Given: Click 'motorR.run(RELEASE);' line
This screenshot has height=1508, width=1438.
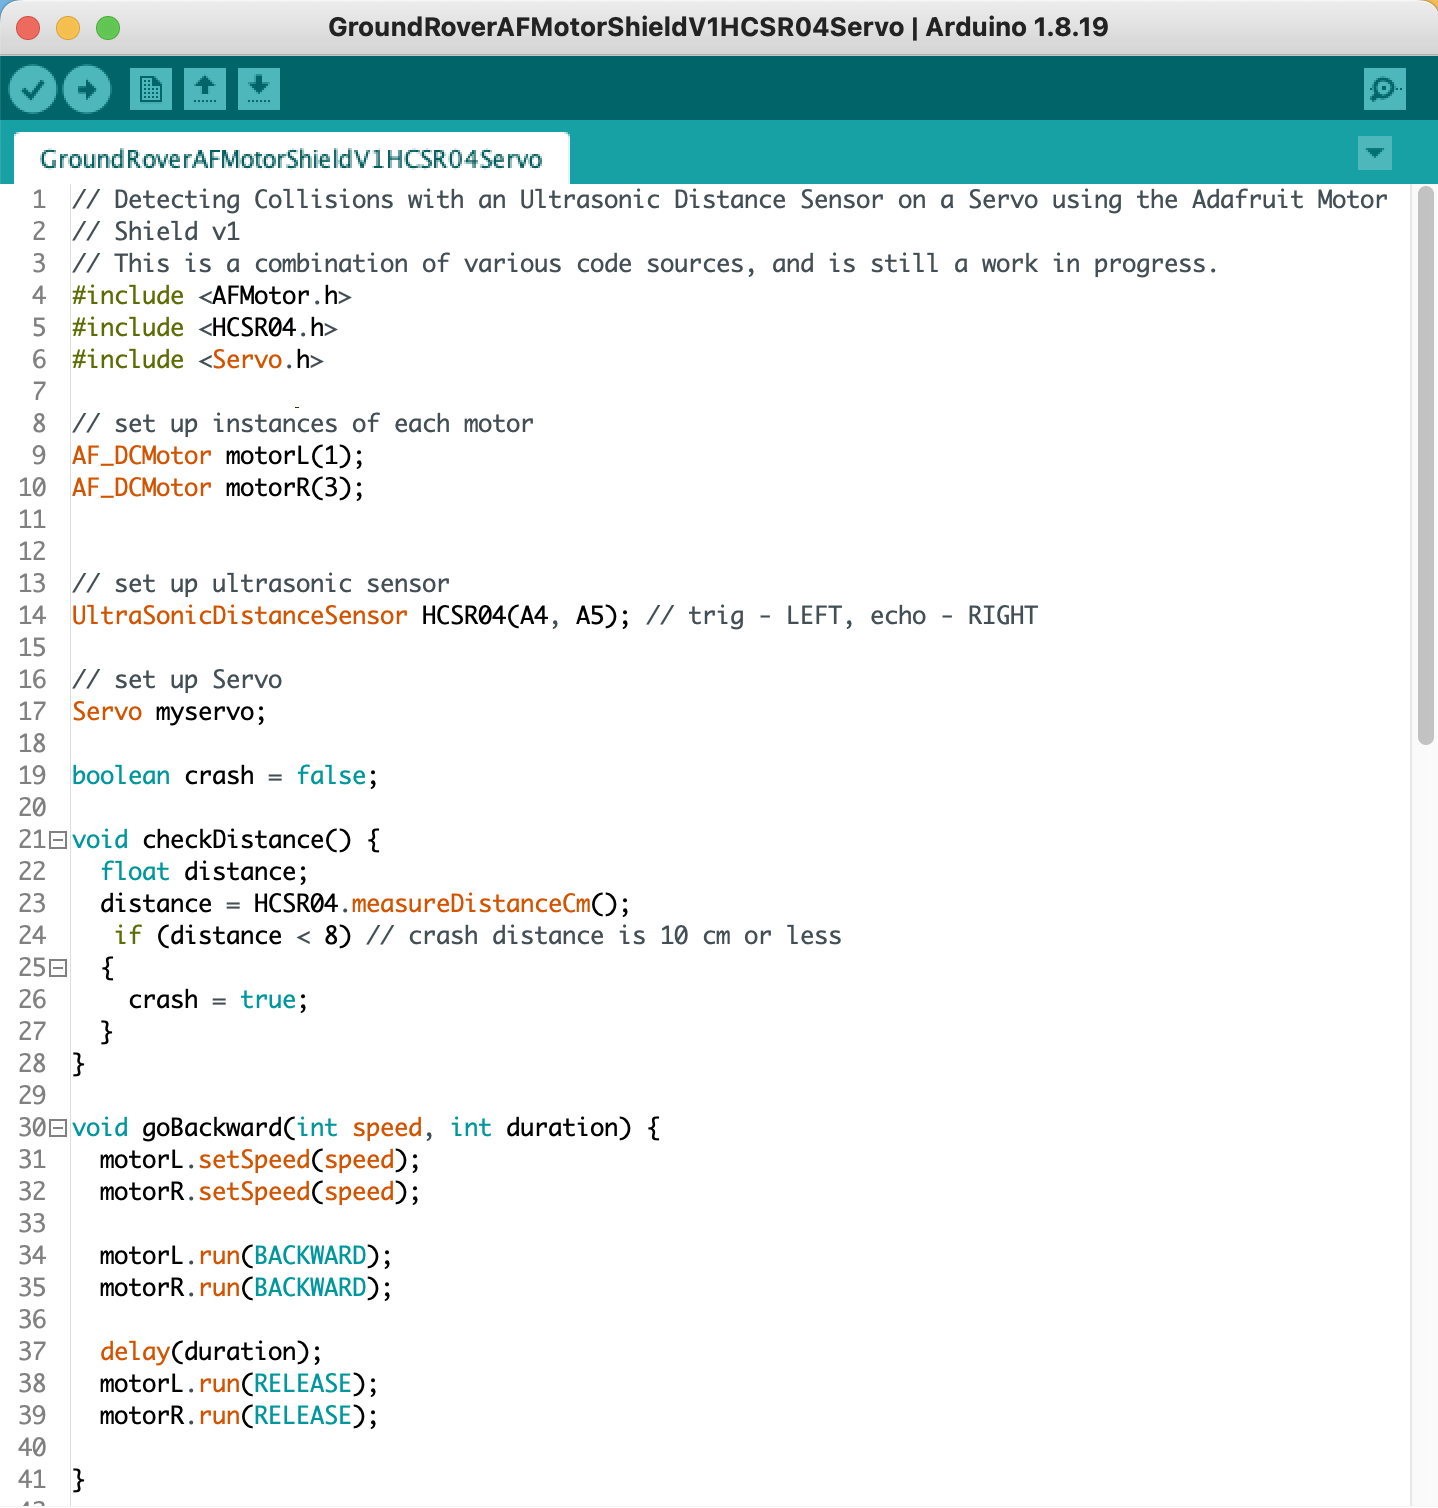Looking at the screenshot, I should click(x=239, y=1416).
